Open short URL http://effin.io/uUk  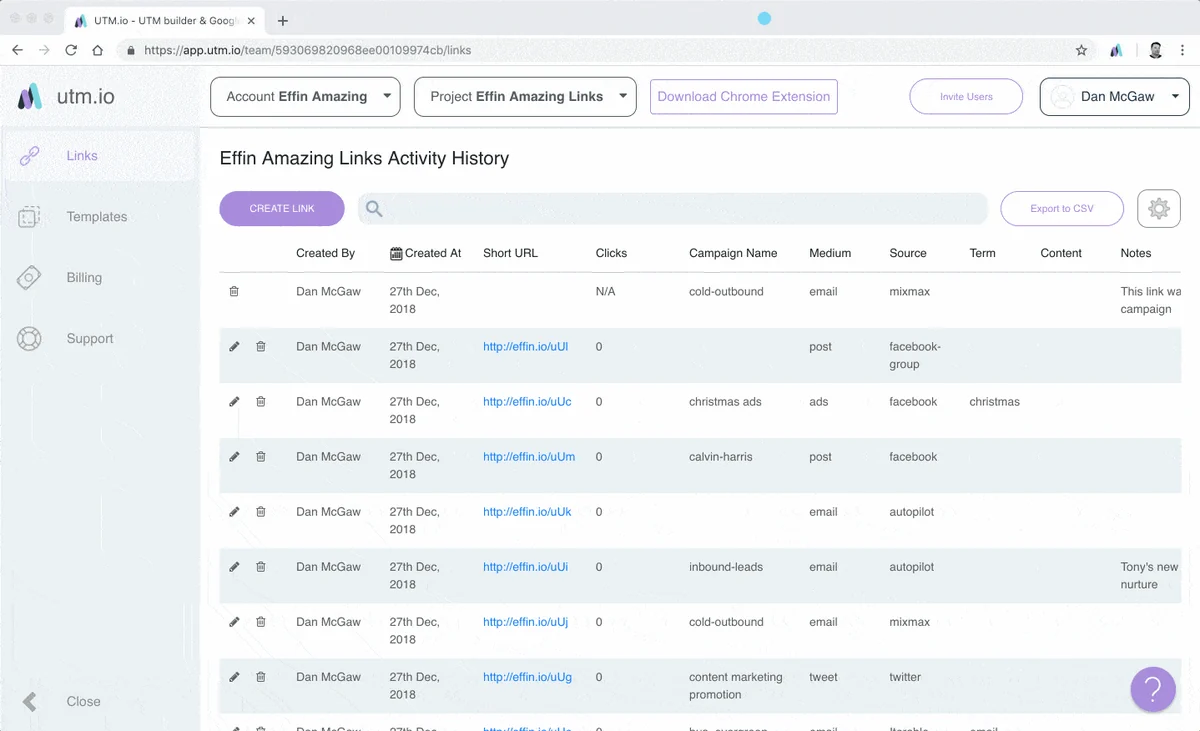pyautogui.click(x=527, y=512)
